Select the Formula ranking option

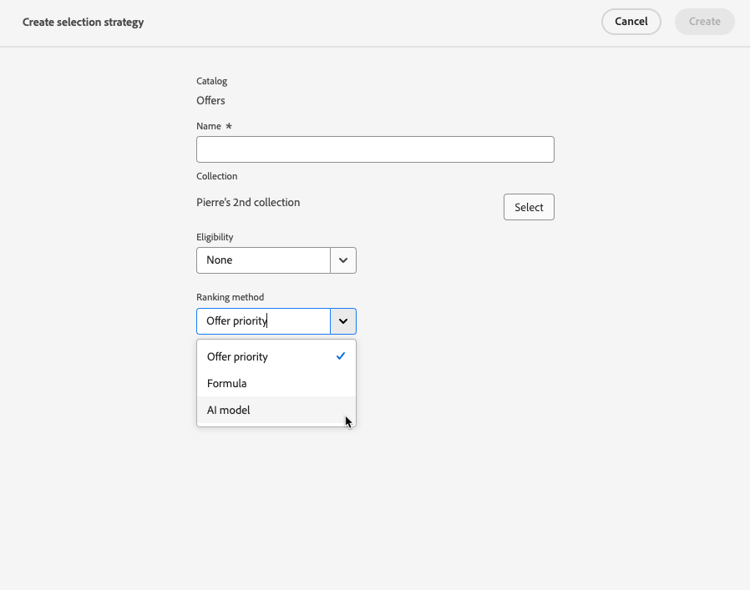click(227, 383)
